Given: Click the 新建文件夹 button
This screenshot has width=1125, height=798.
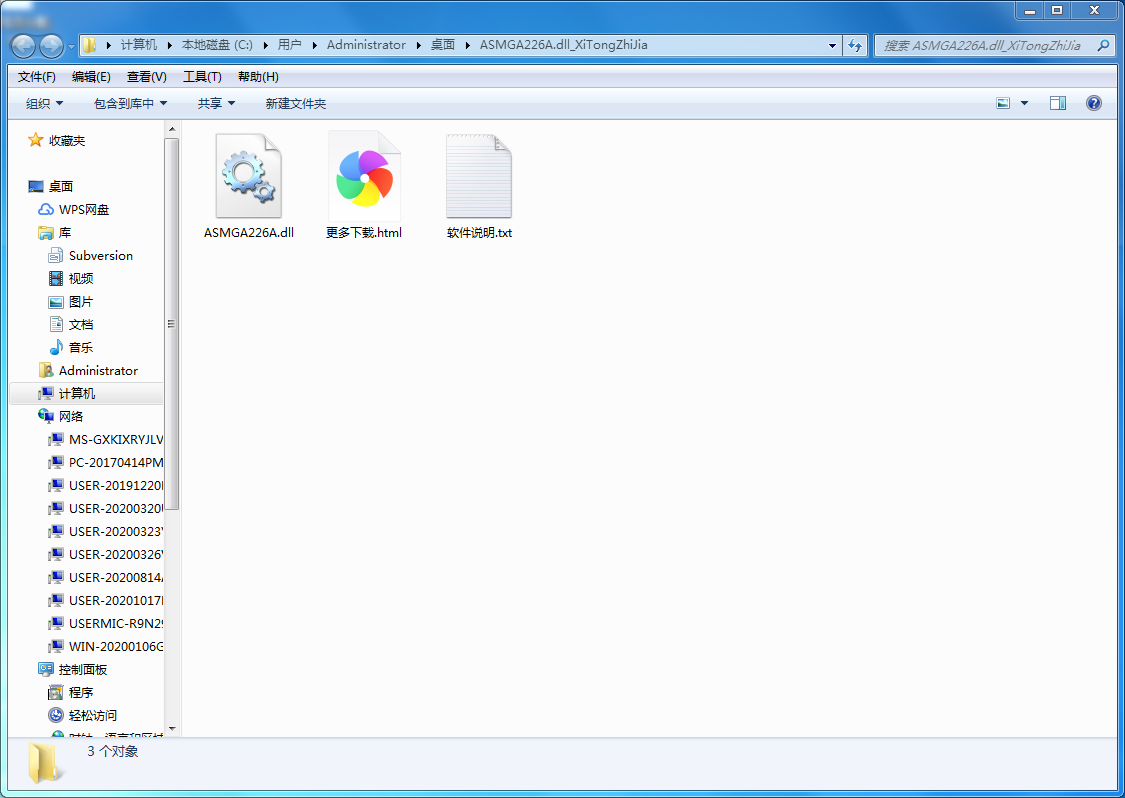Looking at the screenshot, I should click(296, 103).
